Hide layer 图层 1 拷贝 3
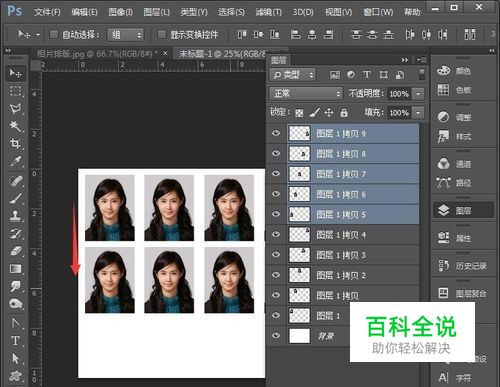 (x=276, y=255)
